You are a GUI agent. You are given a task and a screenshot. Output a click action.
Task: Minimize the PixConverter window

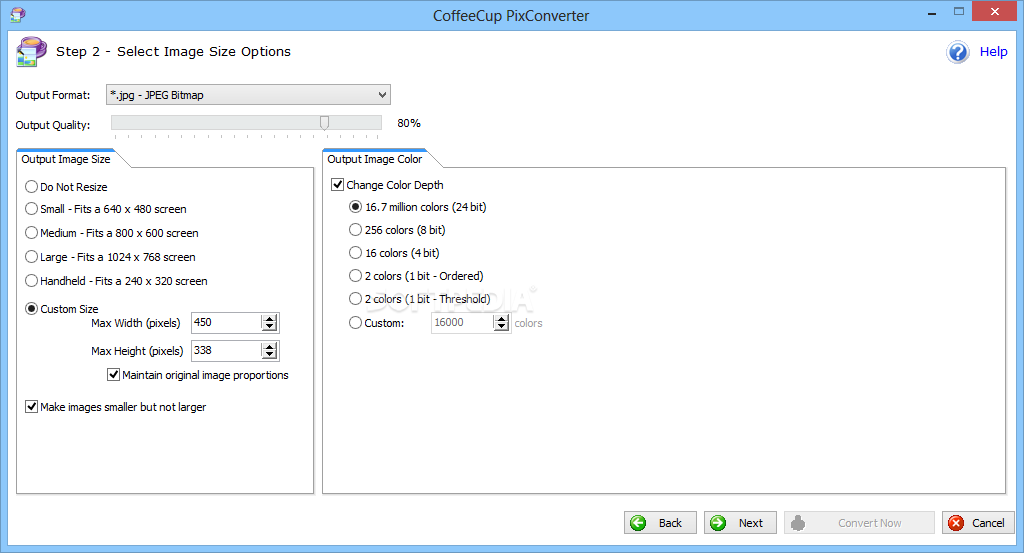[x=932, y=13]
